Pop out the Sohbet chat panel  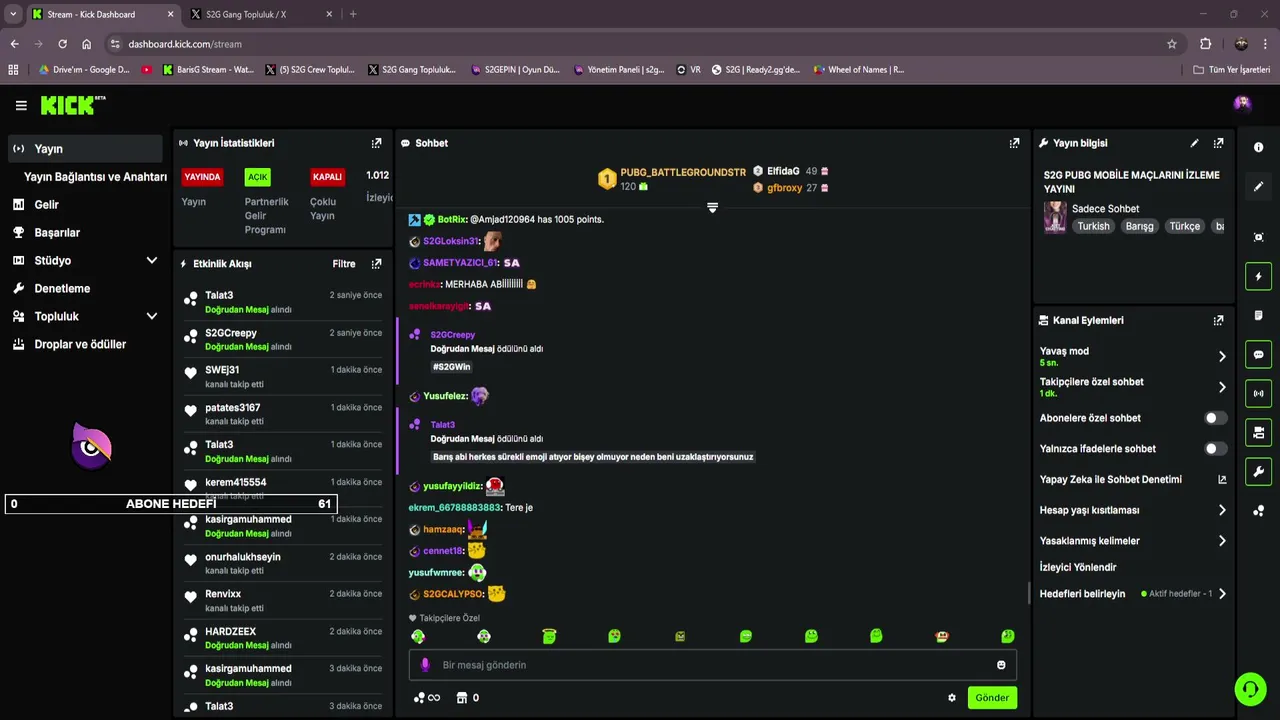pos(1014,143)
